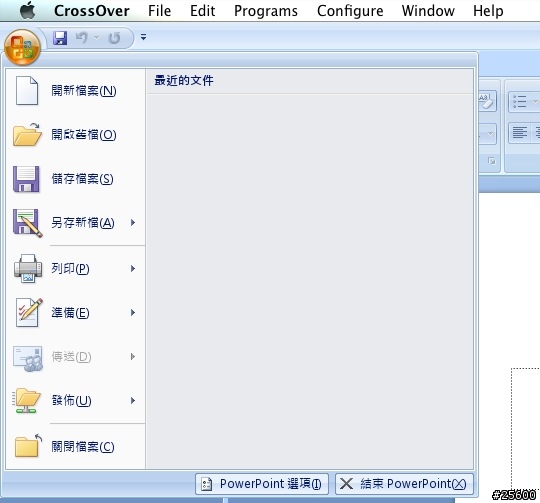540x503 pixels.
Task: Click the checklist pencil icon for 準備
Action: tap(29, 313)
